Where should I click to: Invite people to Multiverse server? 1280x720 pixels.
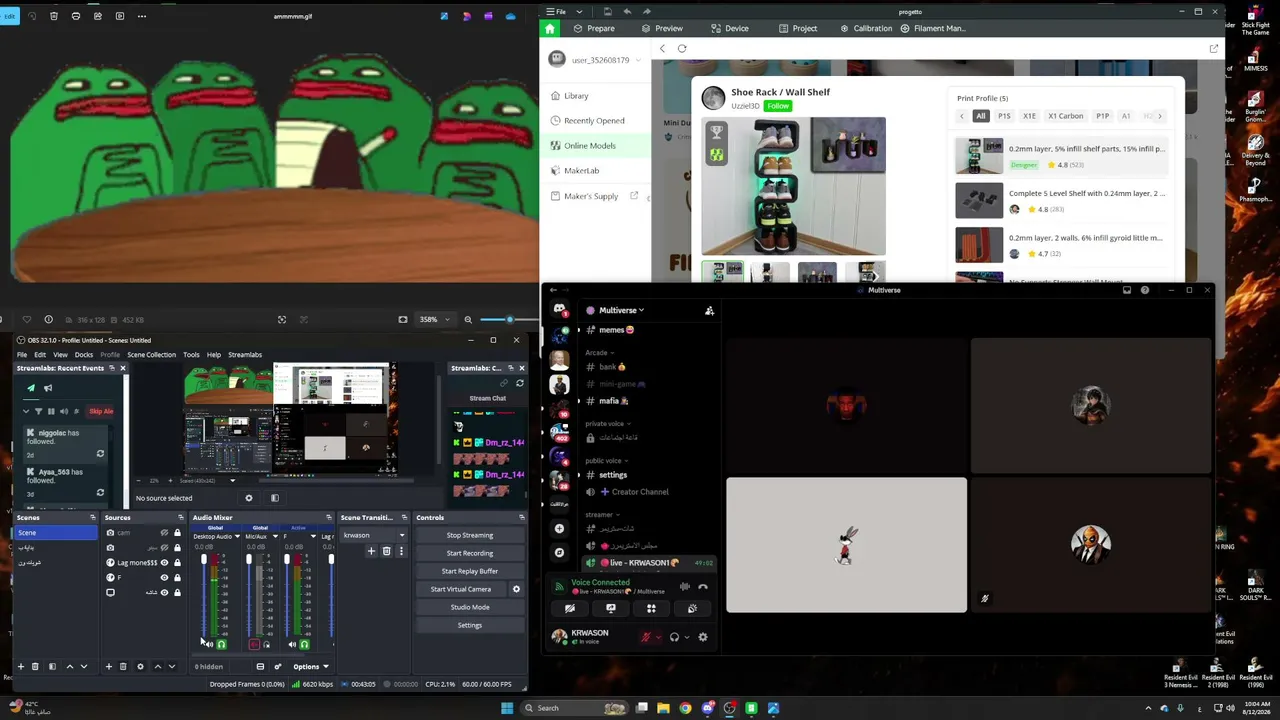(x=709, y=311)
